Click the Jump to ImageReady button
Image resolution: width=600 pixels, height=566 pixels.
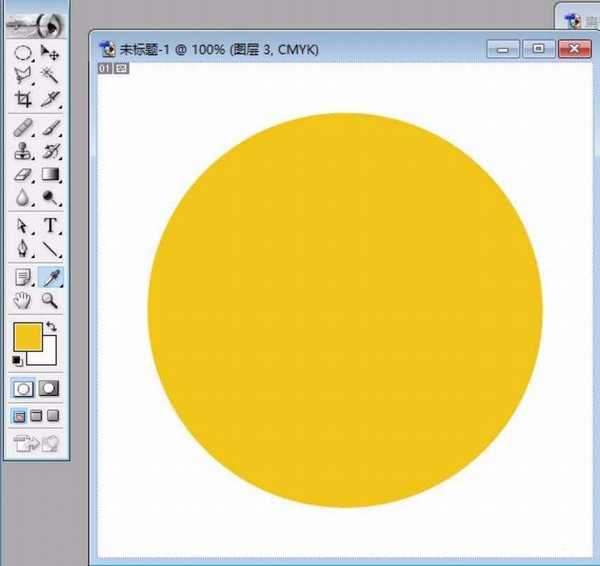(36, 442)
